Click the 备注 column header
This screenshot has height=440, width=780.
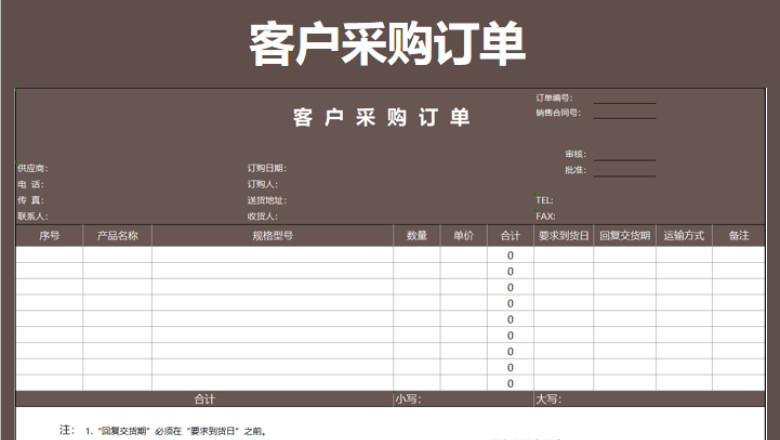[x=739, y=236]
